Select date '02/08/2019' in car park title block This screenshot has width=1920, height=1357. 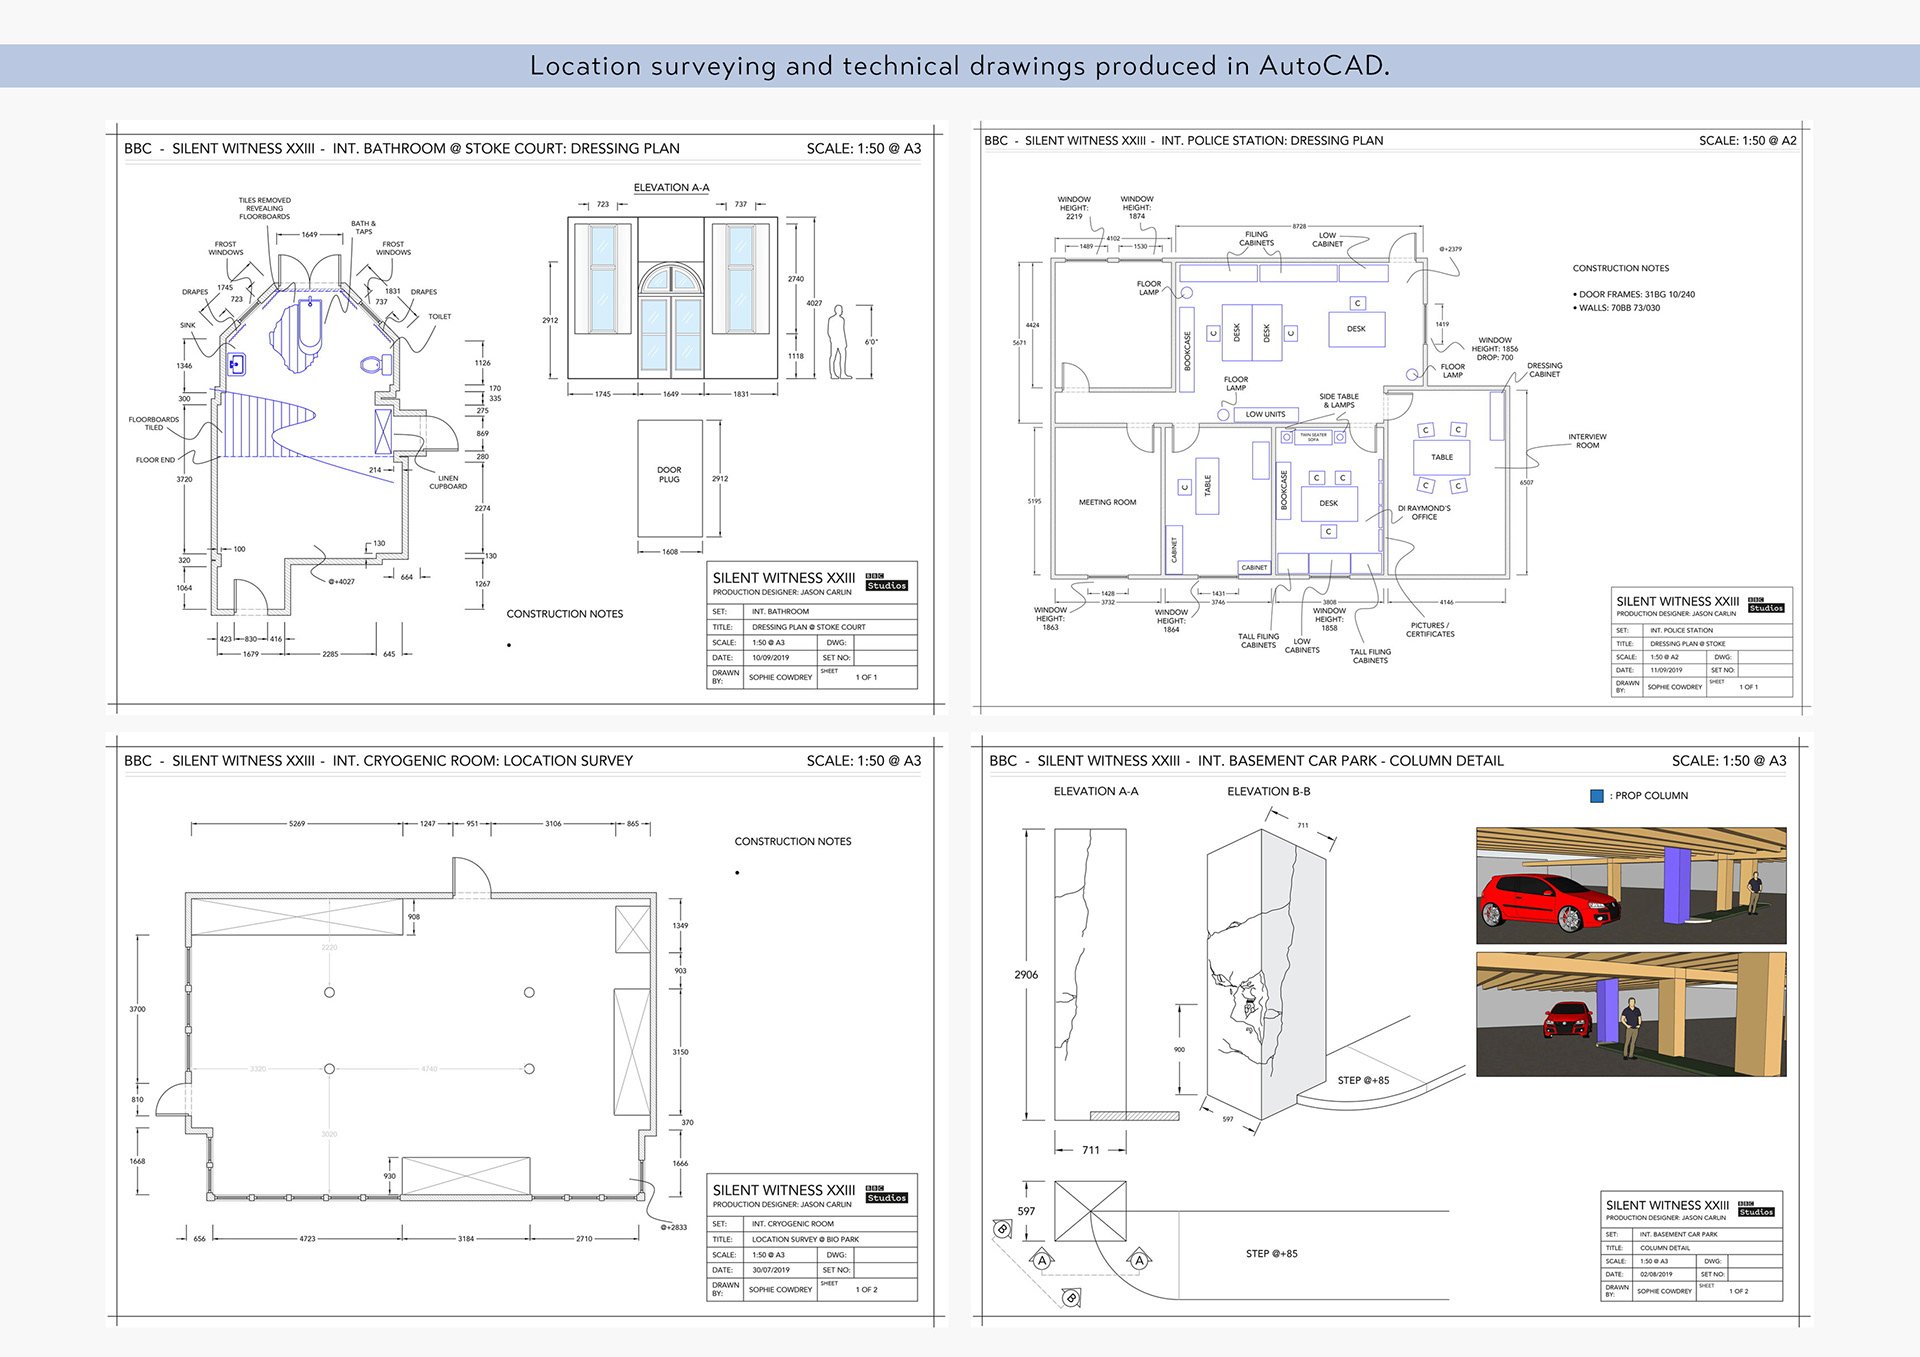(x=1656, y=1275)
